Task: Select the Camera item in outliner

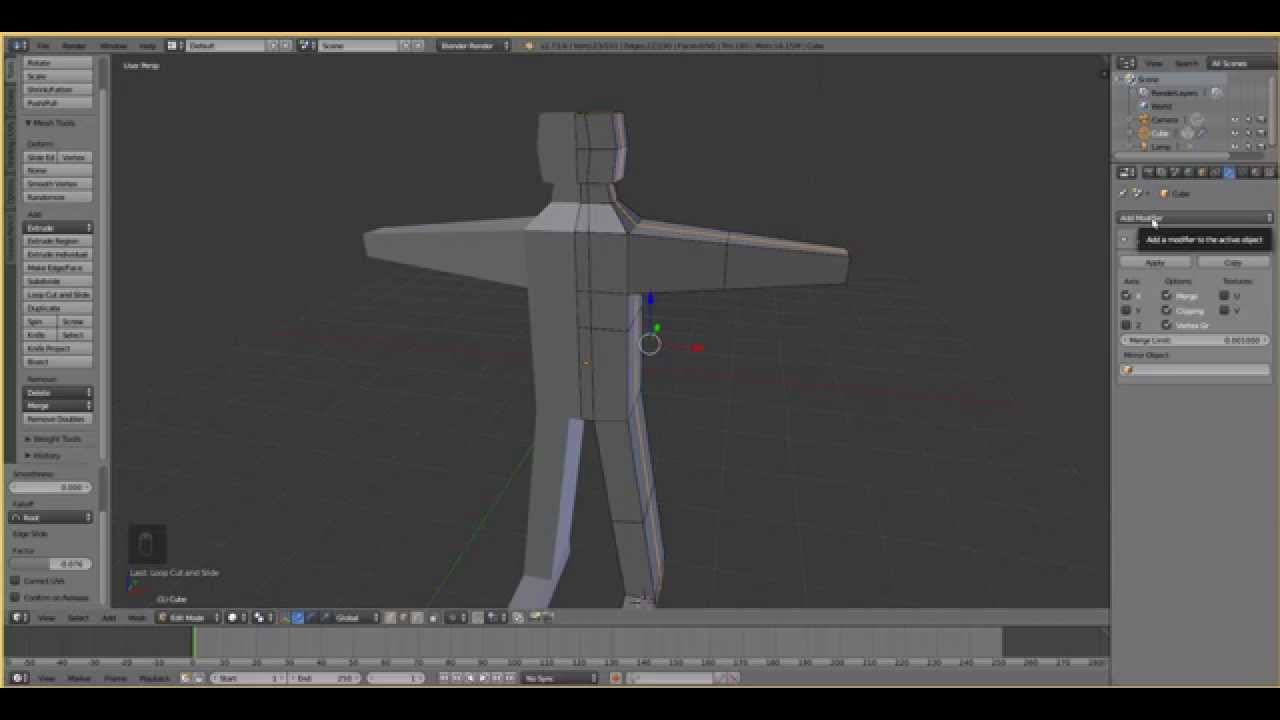Action: coord(1164,120)
